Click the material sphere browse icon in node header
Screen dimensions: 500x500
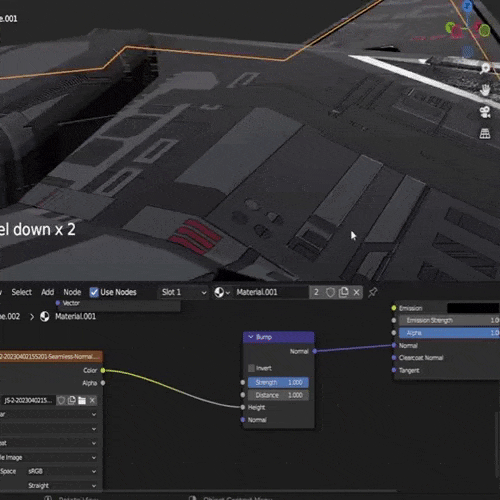click(221, 292)
